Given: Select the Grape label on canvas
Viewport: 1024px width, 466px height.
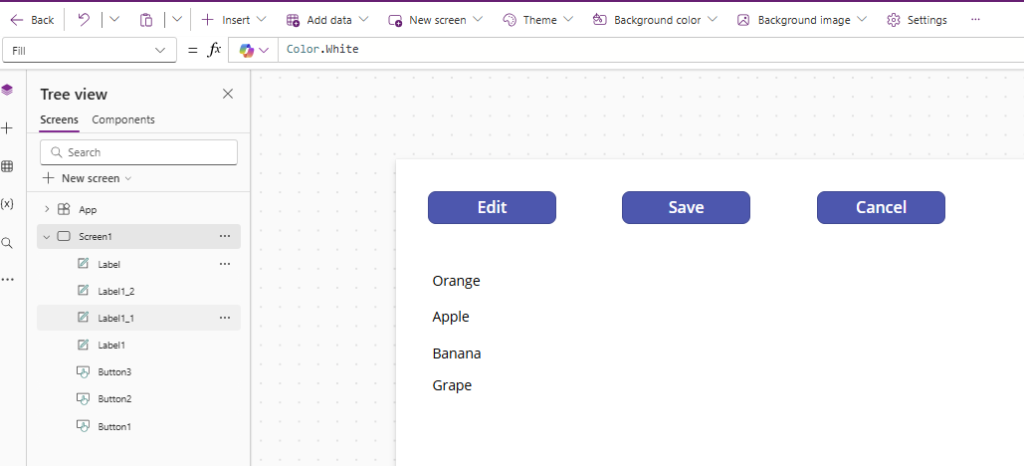Looking at the screenshot, I should coord(452,385).
